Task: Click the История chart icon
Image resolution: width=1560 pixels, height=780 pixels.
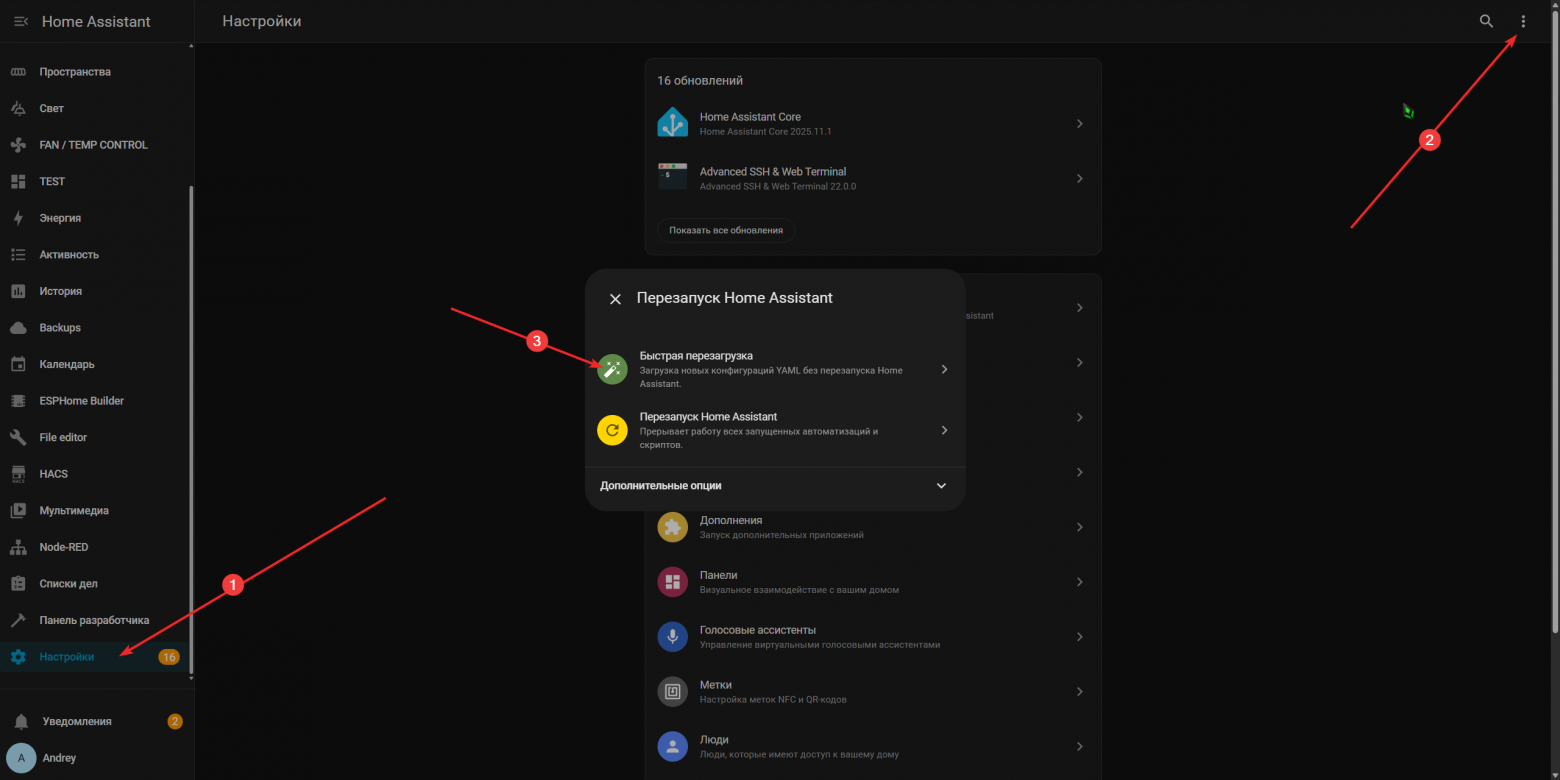Action: (18, 291)
